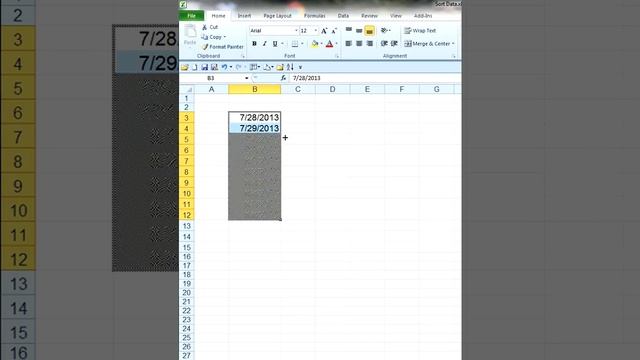Expand the Underline style dropdown arrow
The height and width of the screenshot is (360, 640).
point(282,44)
